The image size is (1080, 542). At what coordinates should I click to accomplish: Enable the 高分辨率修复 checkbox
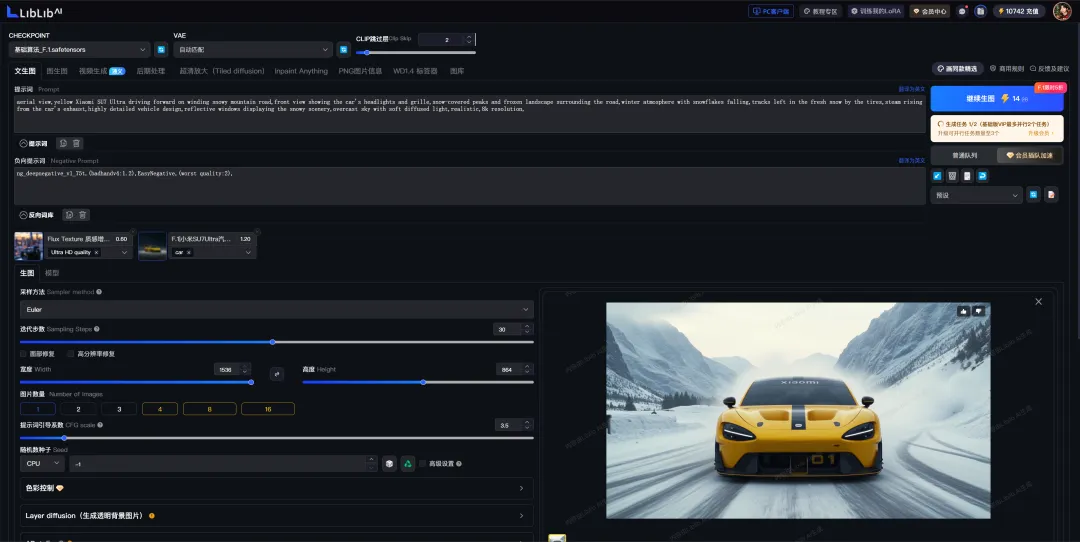pyautogui.click(x=70, y=354)
